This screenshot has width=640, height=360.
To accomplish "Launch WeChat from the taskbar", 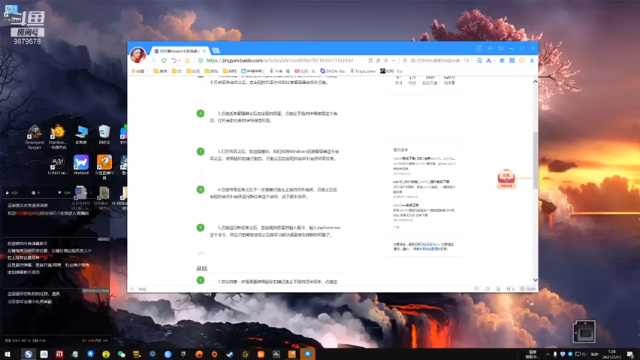I will (121, 354).
